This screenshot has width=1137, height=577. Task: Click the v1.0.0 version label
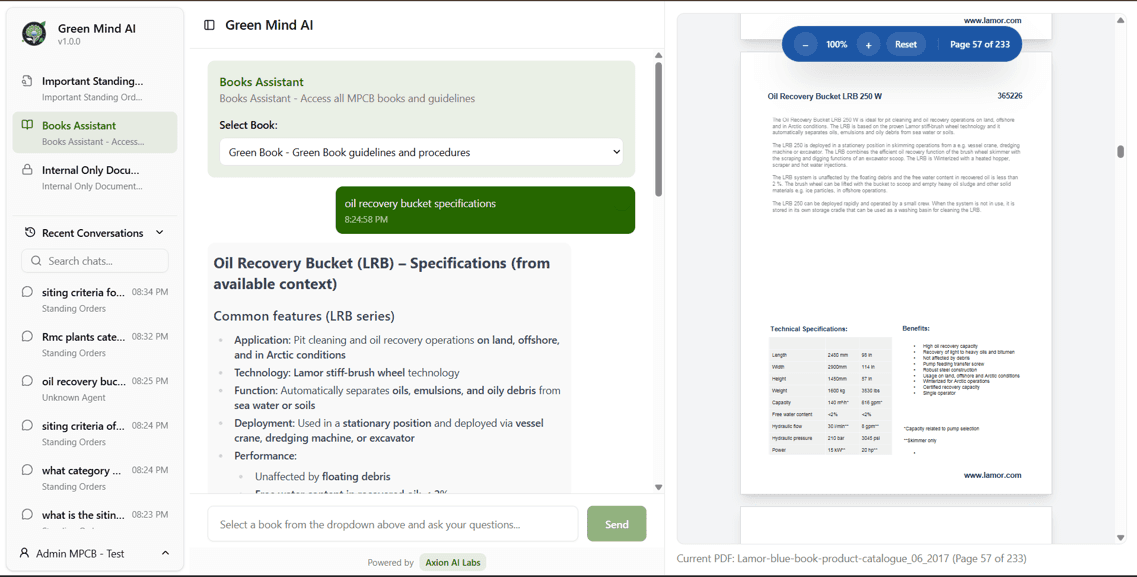(69, 42)
